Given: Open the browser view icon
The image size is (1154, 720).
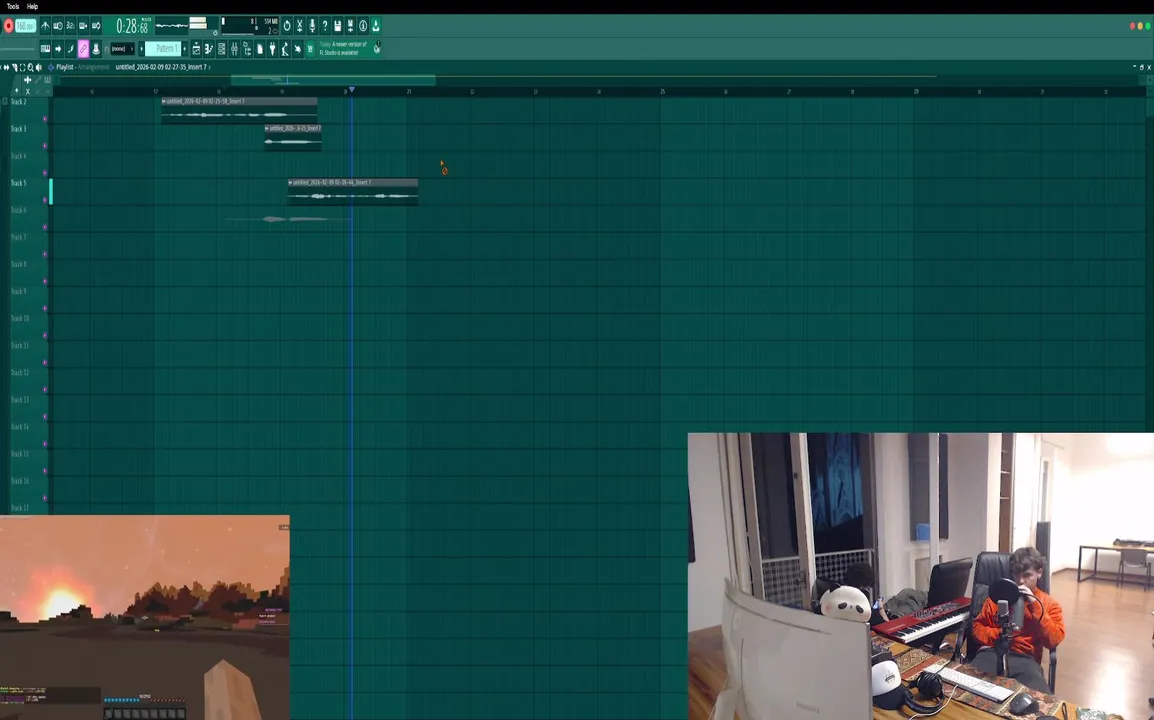Looking at the screenshot, I should click(x=247, y=49).
